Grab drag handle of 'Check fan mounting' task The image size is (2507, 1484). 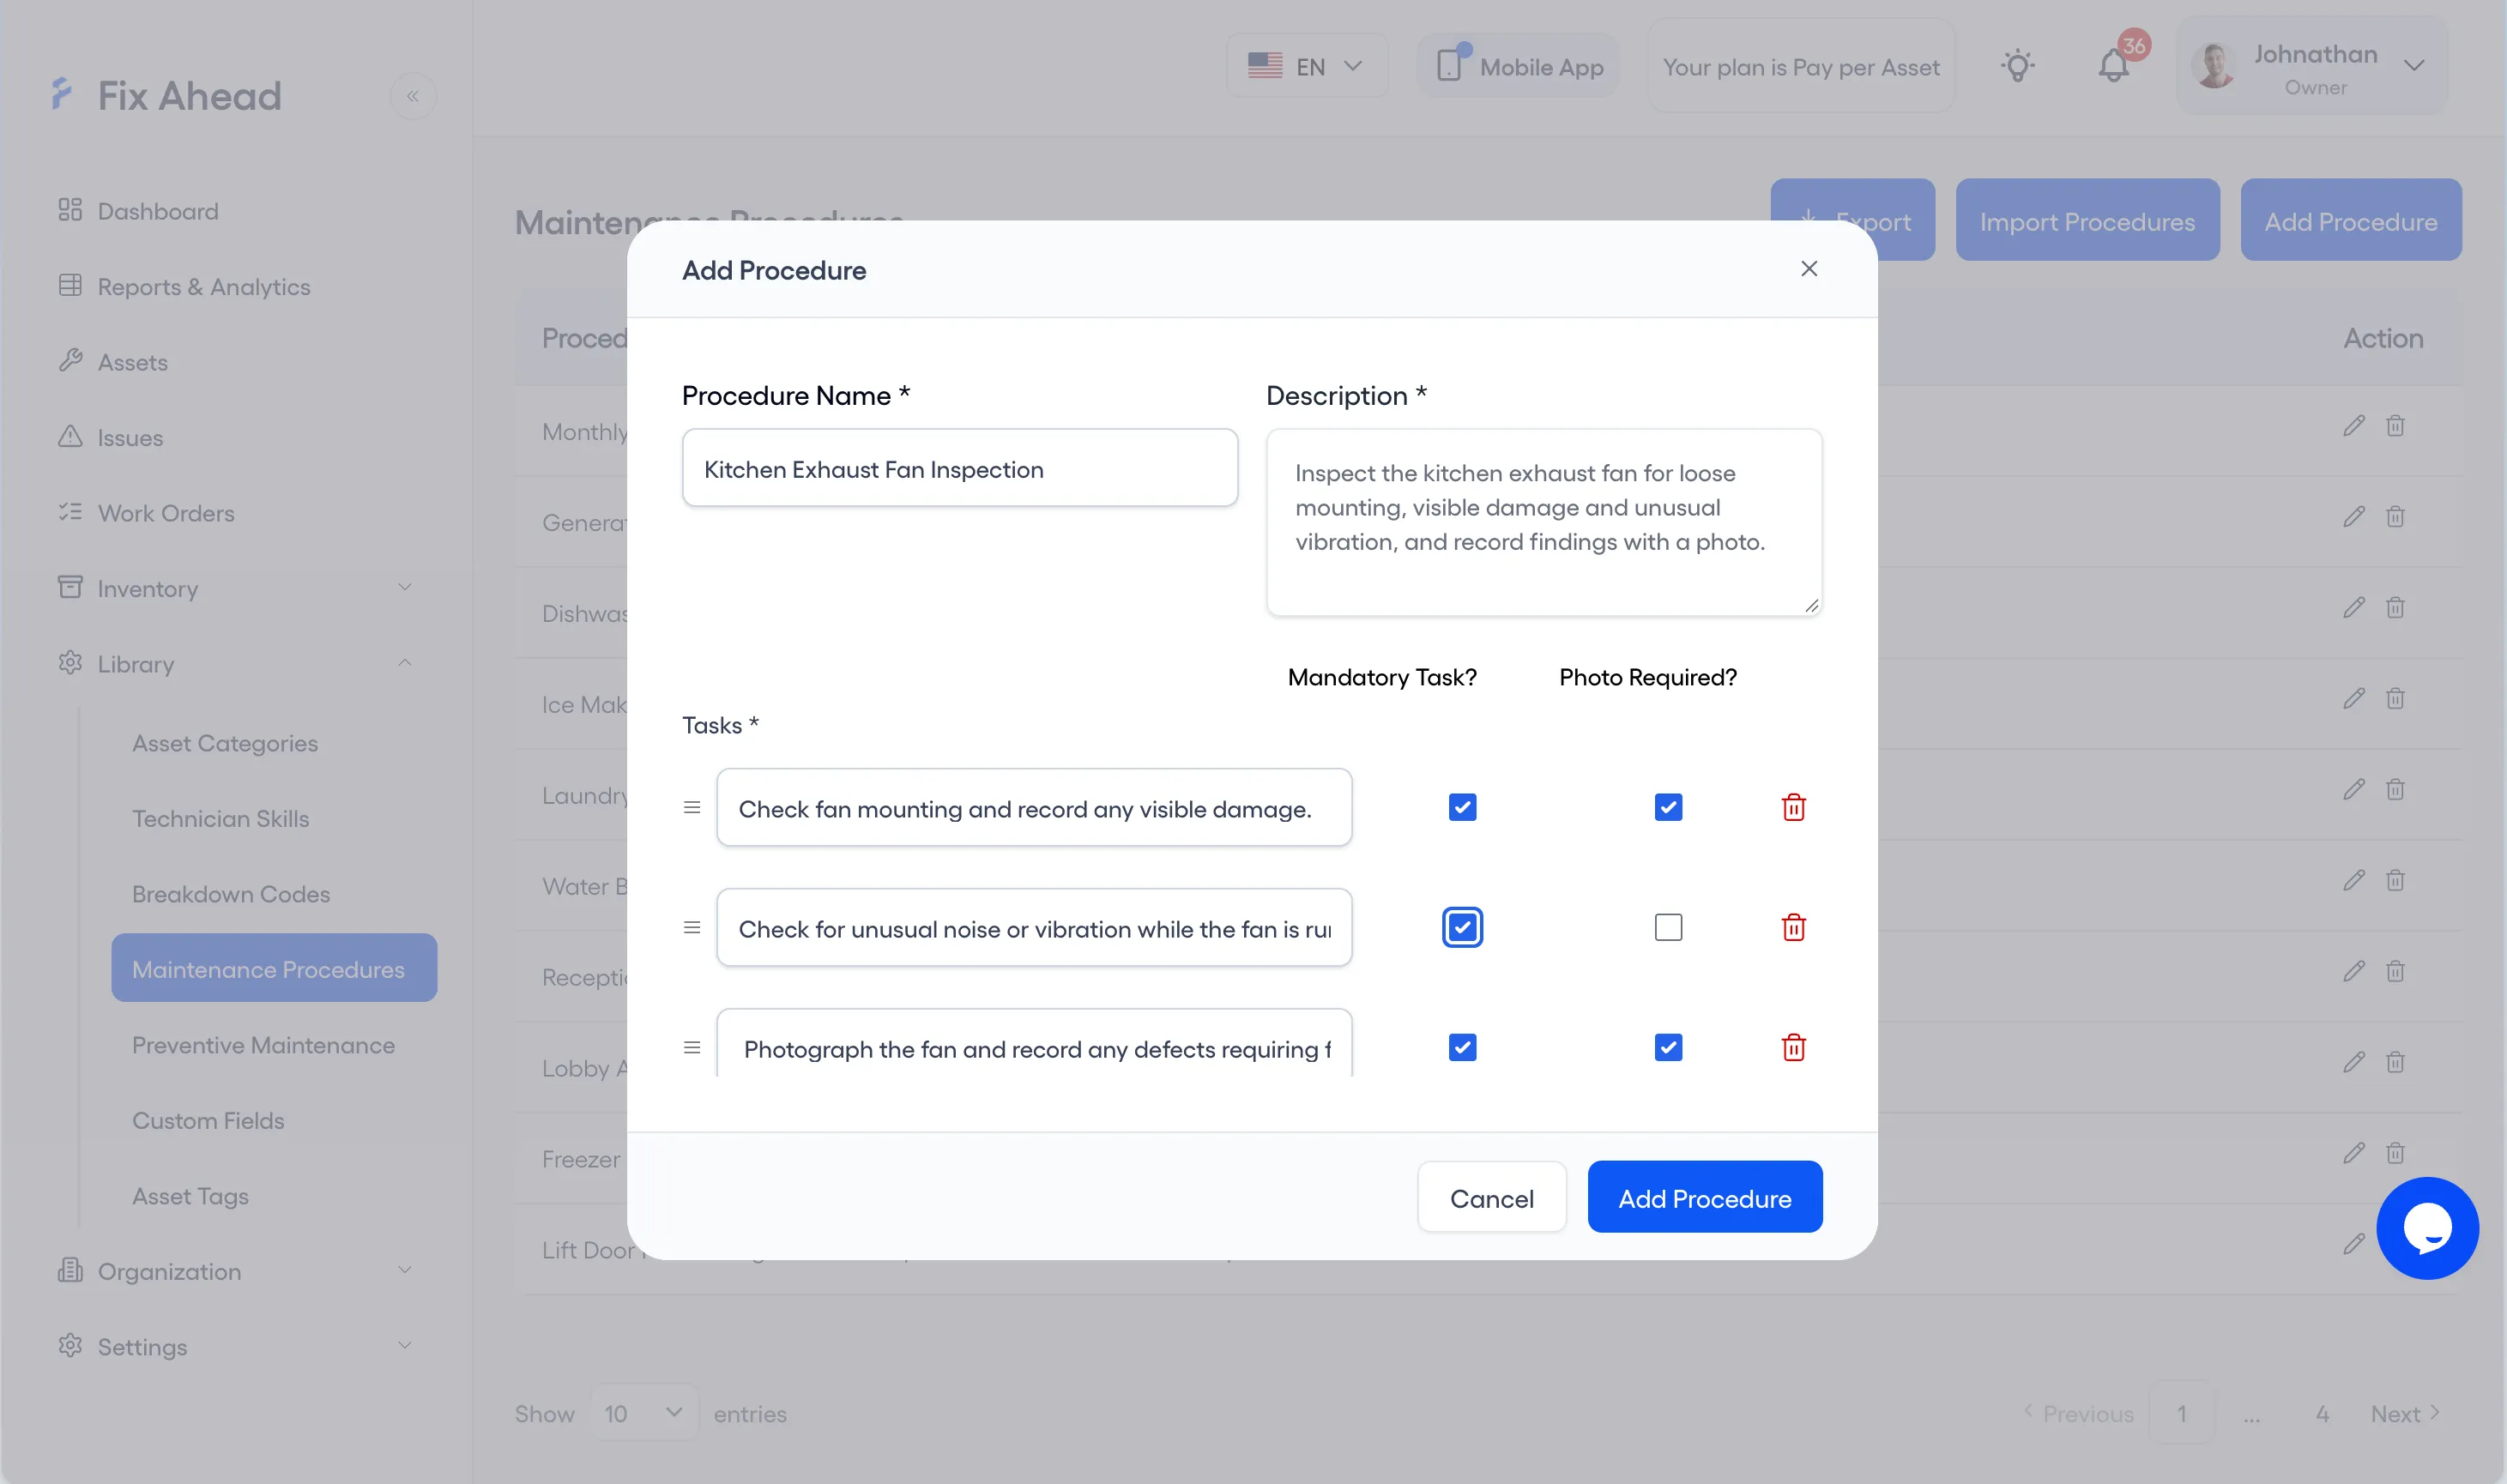pos(691,807)
